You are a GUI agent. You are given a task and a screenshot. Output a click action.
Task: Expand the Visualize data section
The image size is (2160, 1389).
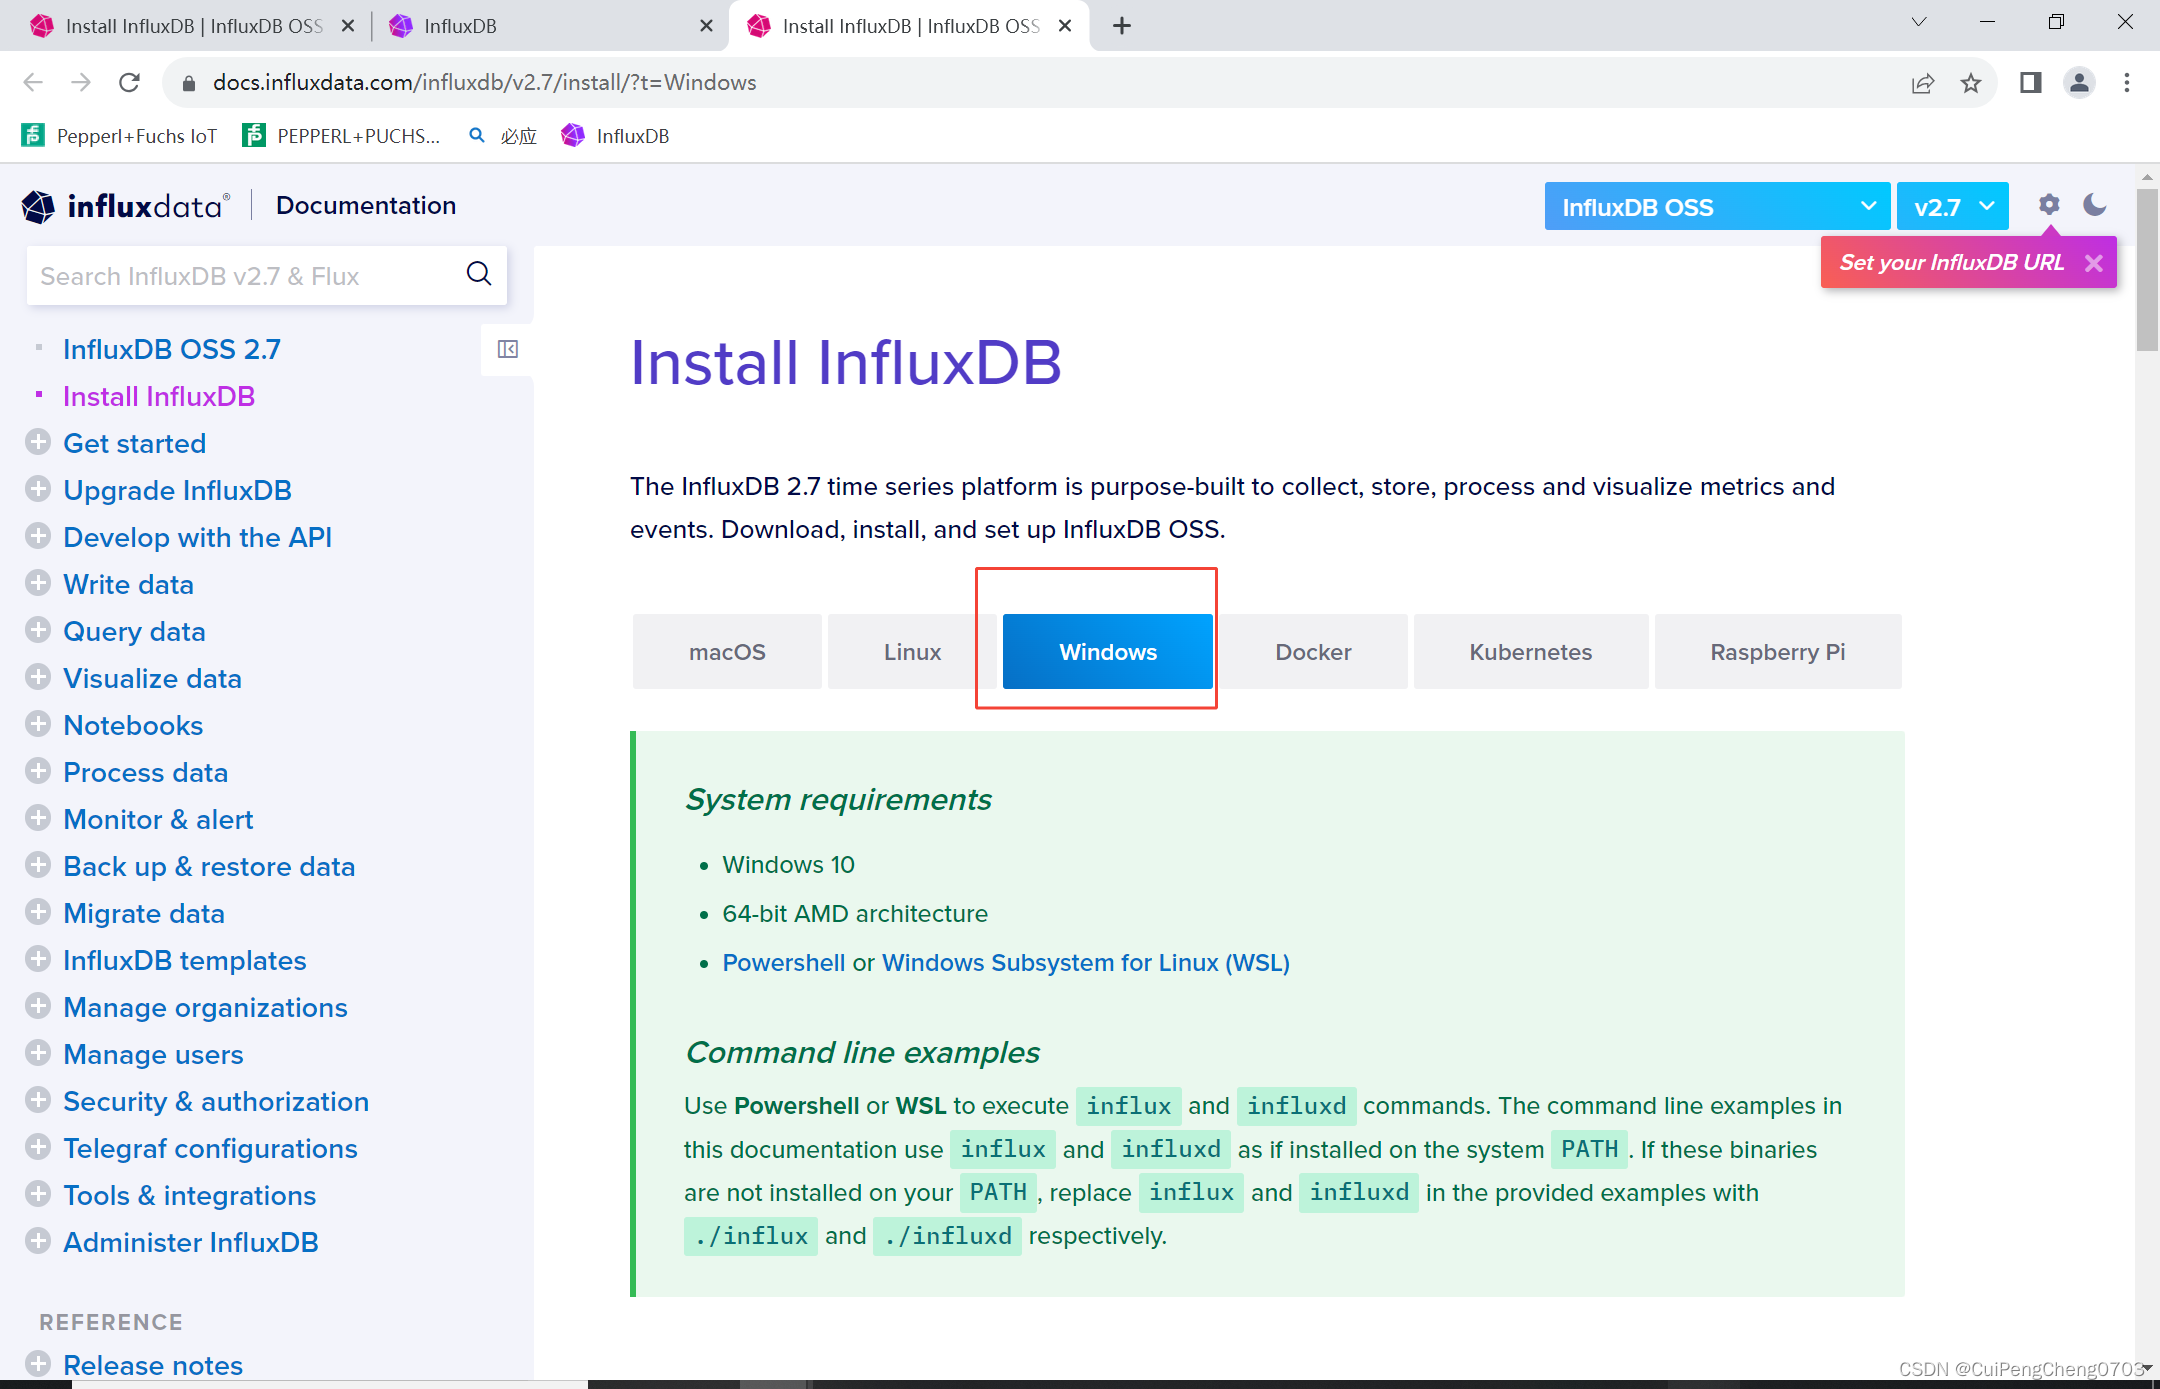click(38, 677)
